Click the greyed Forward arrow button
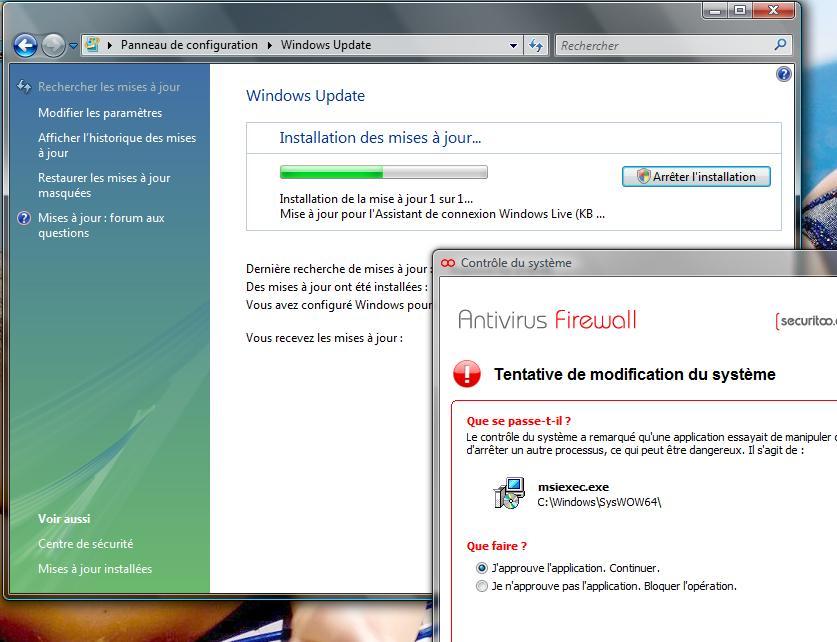Image resolution: width=837 pixels, height=642 pixels. (x=53, y=45)
